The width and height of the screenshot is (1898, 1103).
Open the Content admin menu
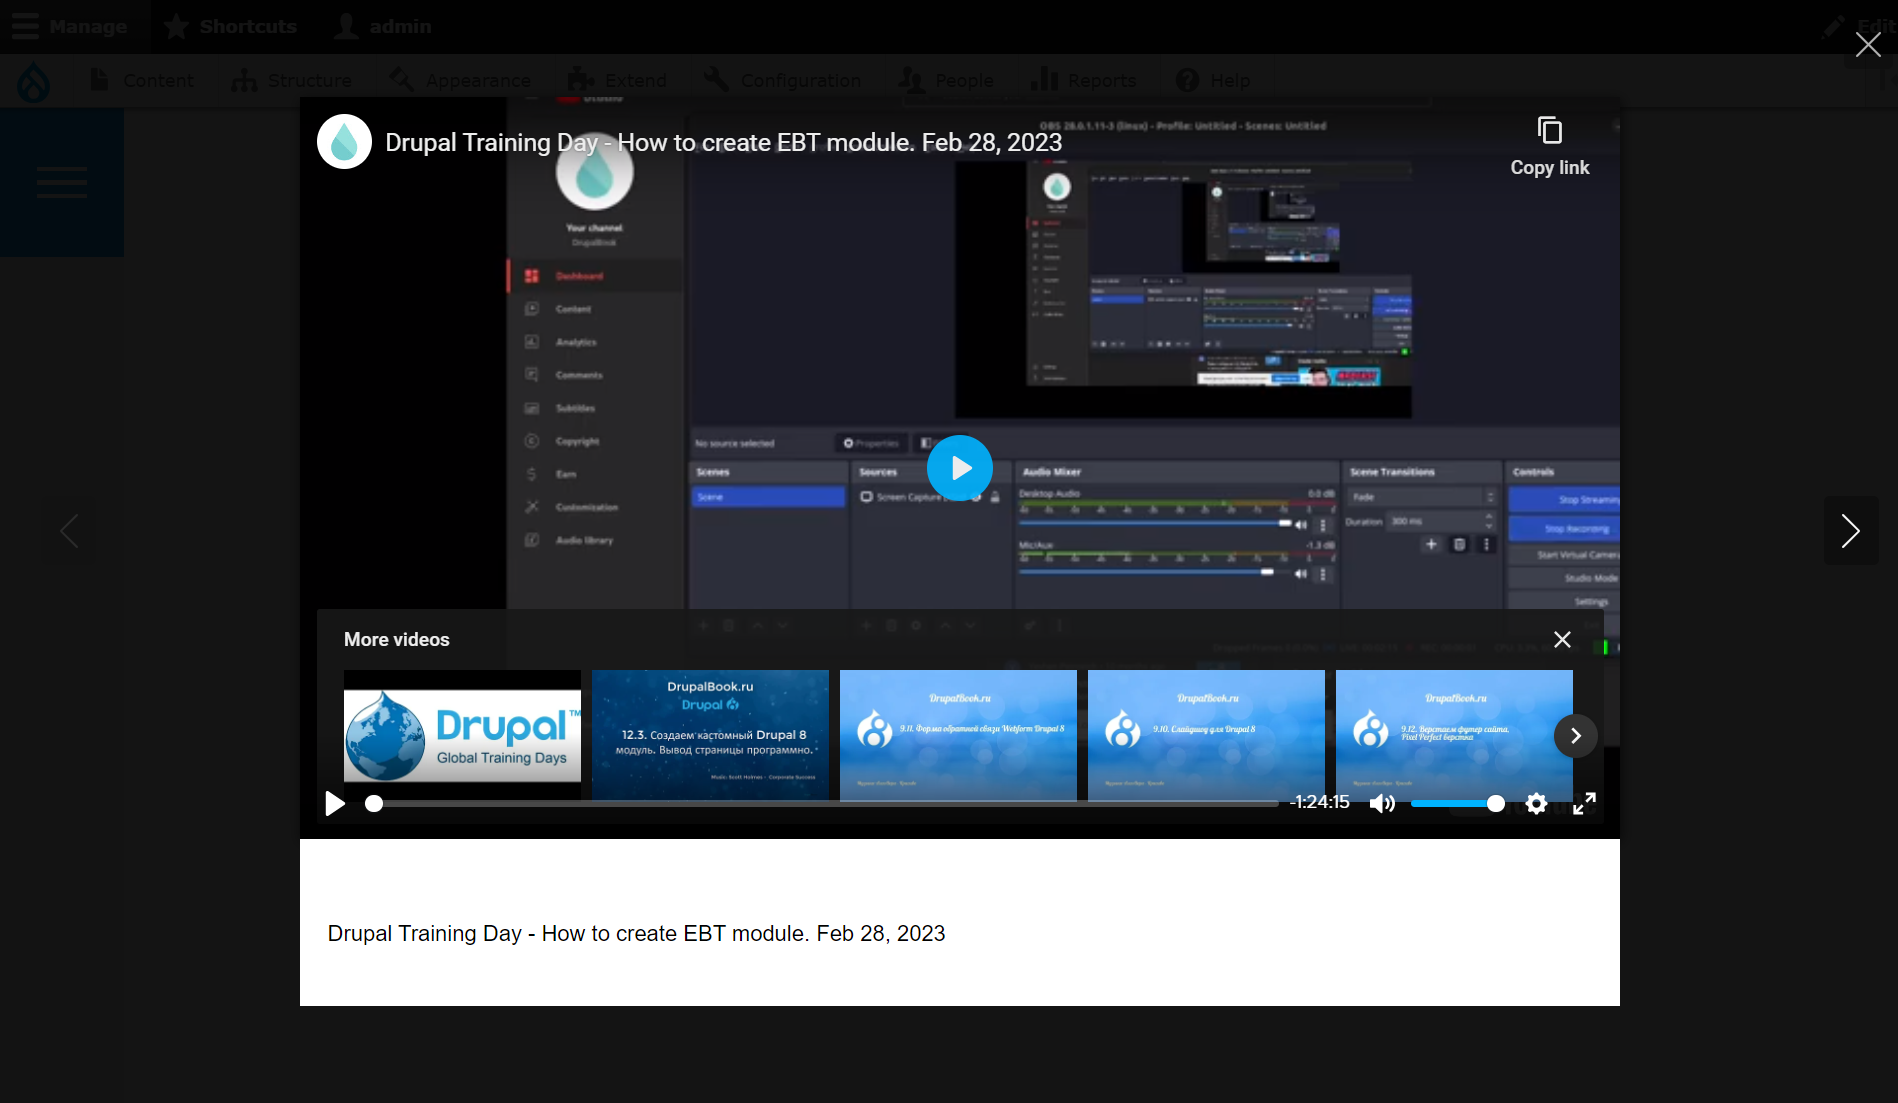point(141,80)
